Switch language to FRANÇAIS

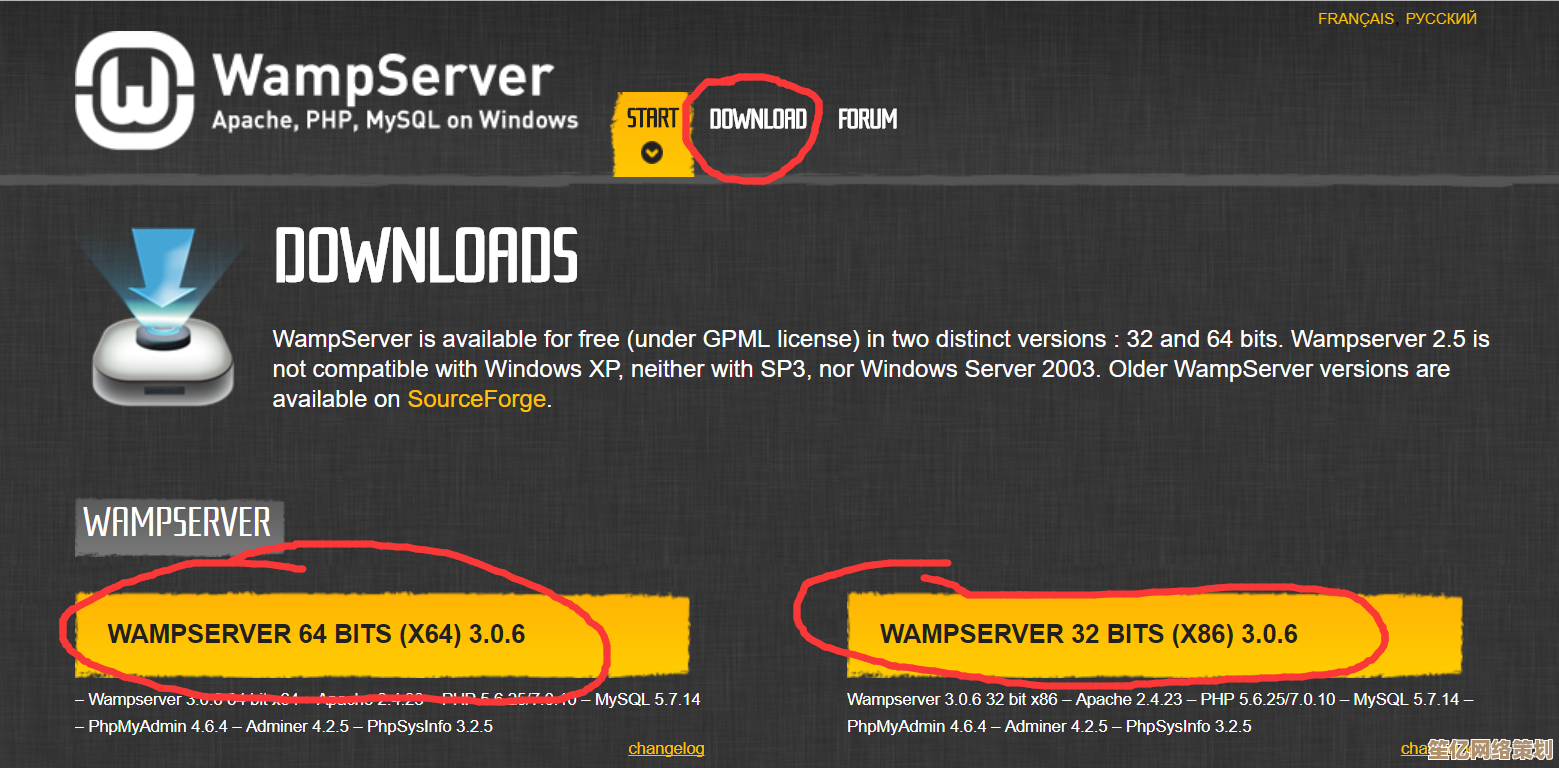1355,18
